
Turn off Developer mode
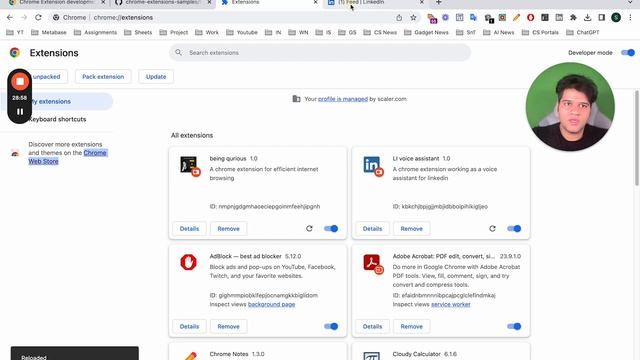coord(628,53)
